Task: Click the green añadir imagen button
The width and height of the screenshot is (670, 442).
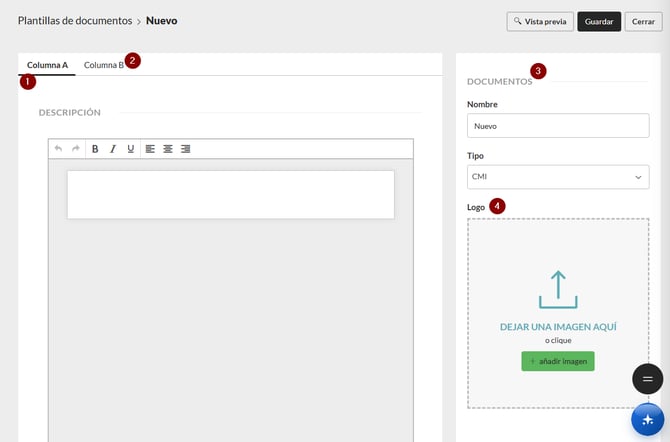Action: coord(558,361)
